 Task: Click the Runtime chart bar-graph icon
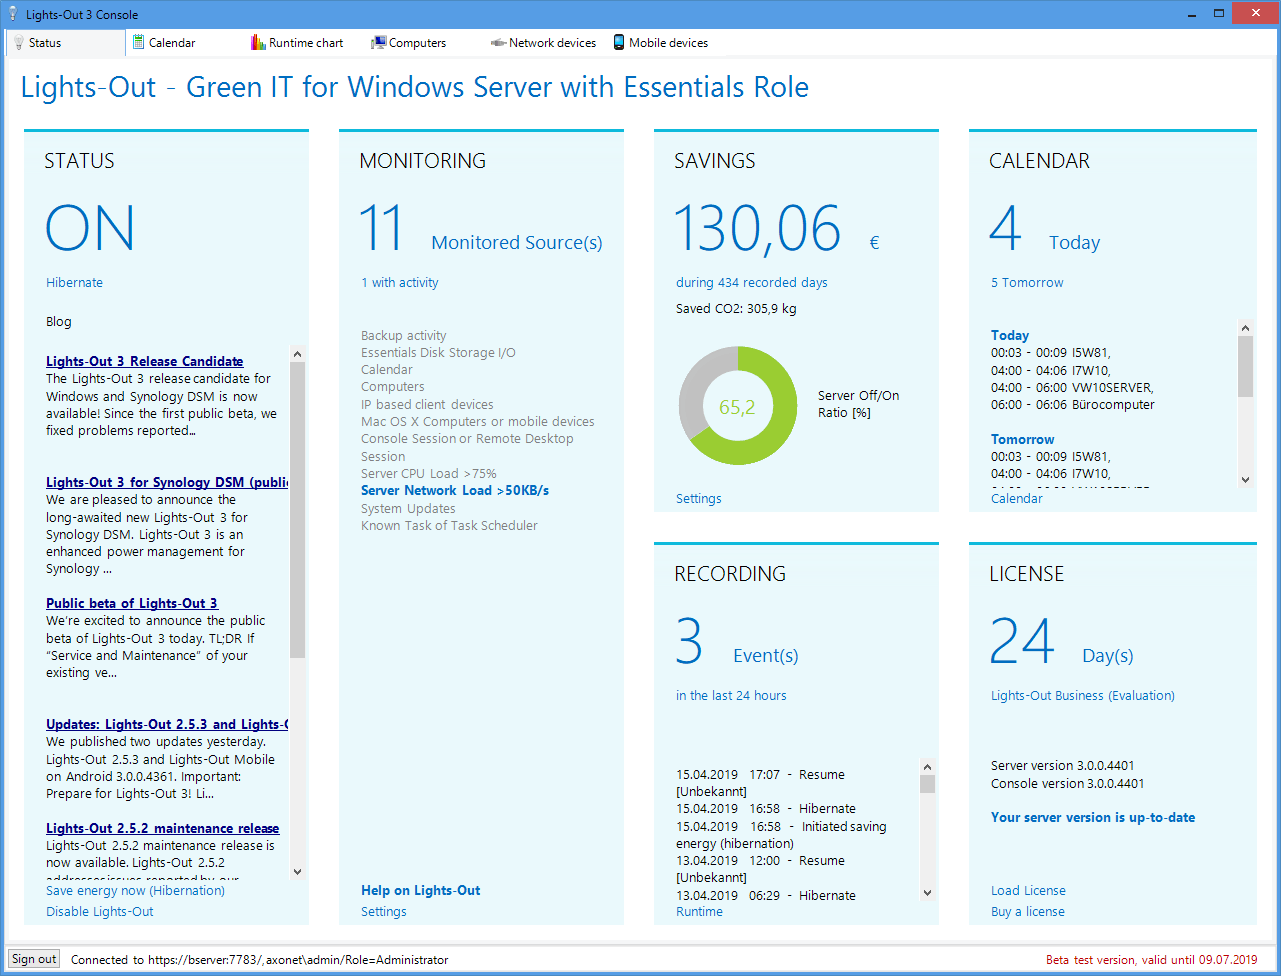(x=258, y=43)
